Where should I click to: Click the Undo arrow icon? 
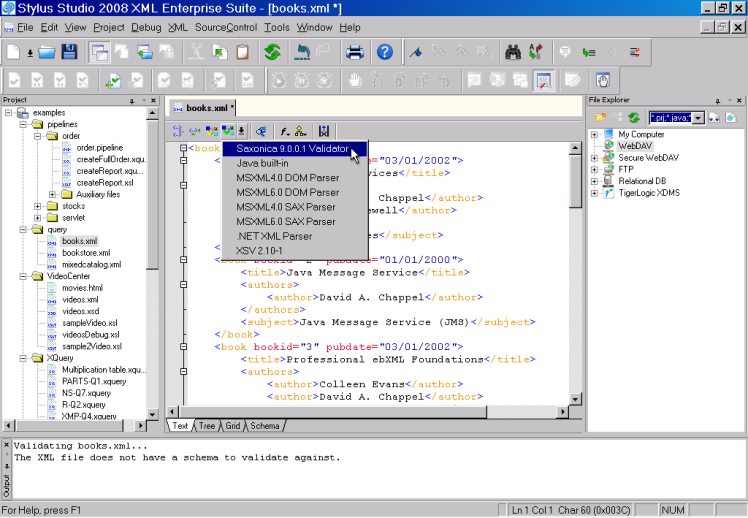(302, 52)
